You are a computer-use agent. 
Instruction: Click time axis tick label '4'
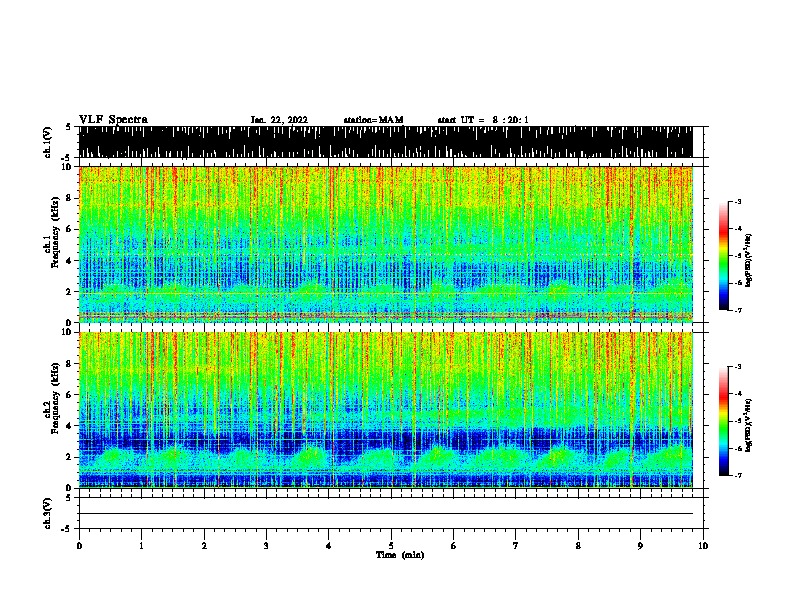(329, 545)
